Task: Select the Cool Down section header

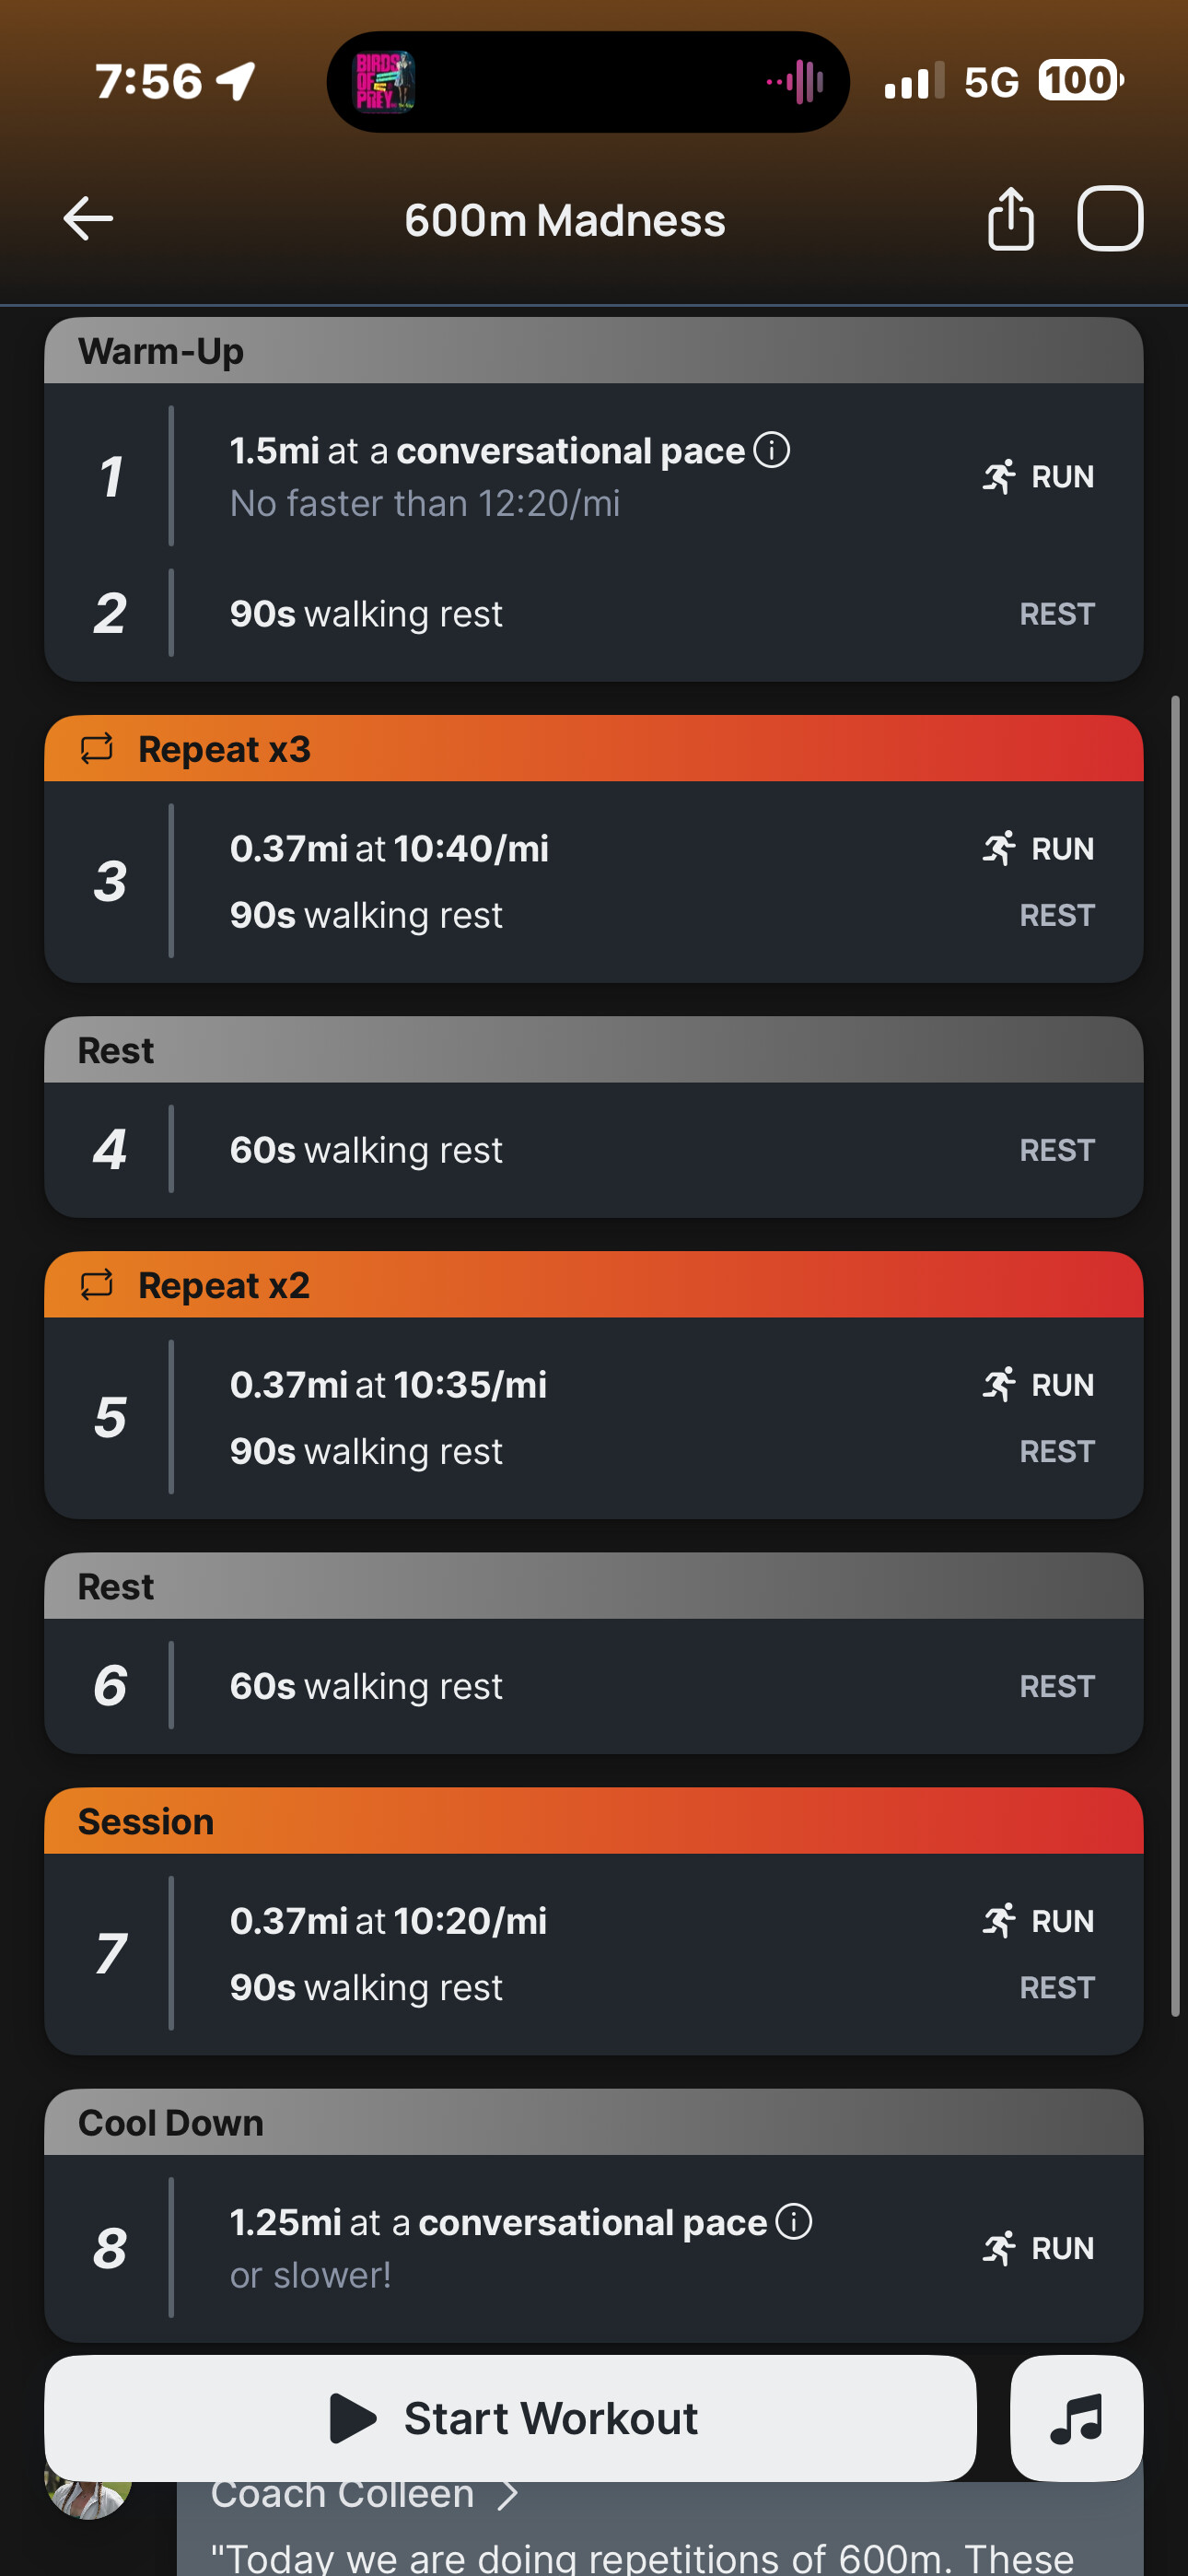Action: click(593, 2122)
